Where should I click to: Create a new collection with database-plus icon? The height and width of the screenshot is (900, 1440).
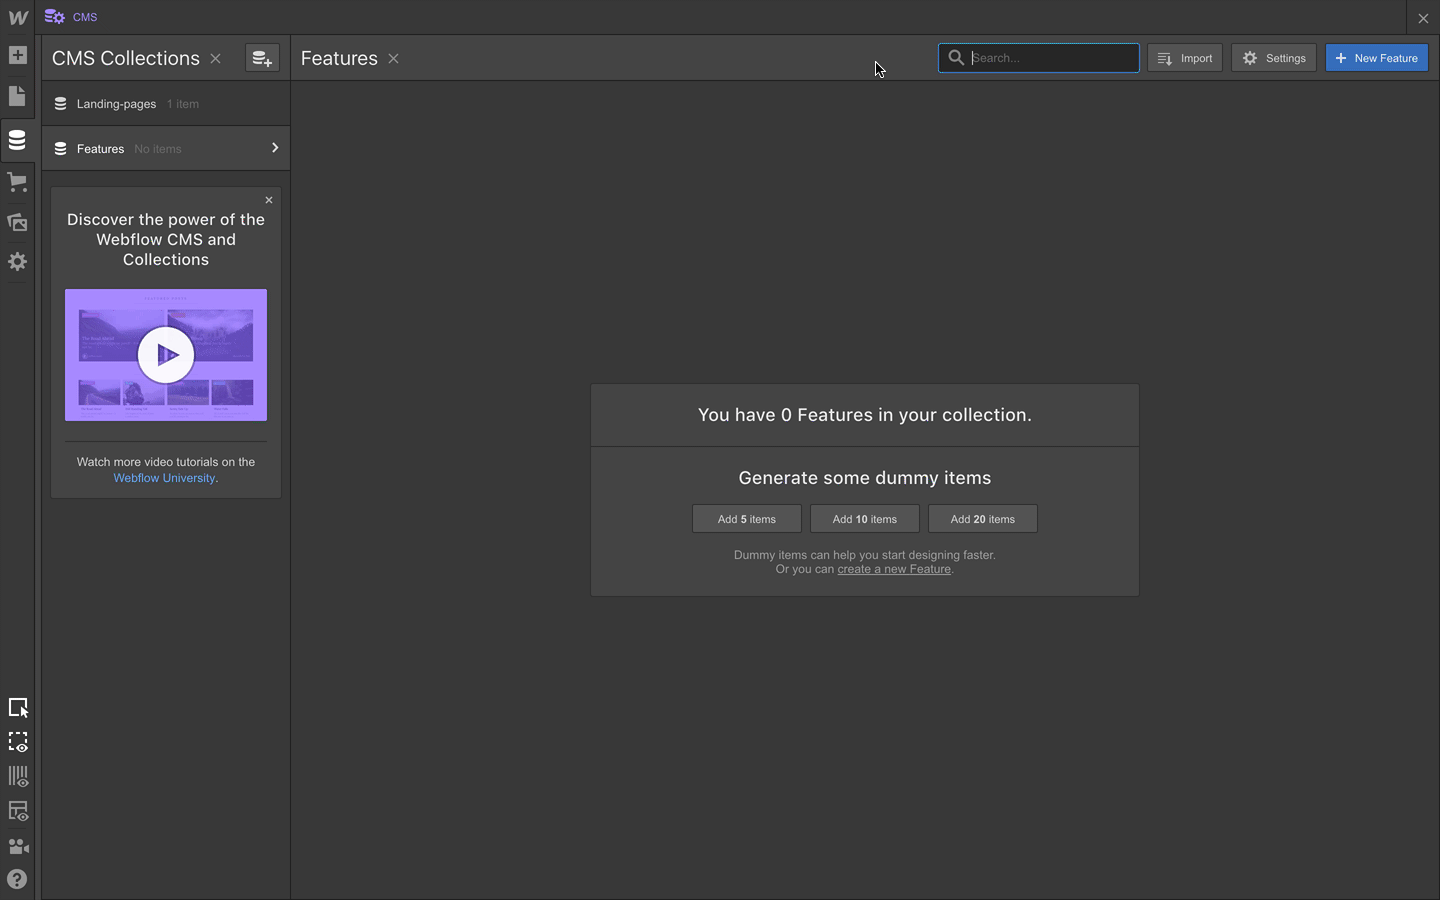(262, 58)
